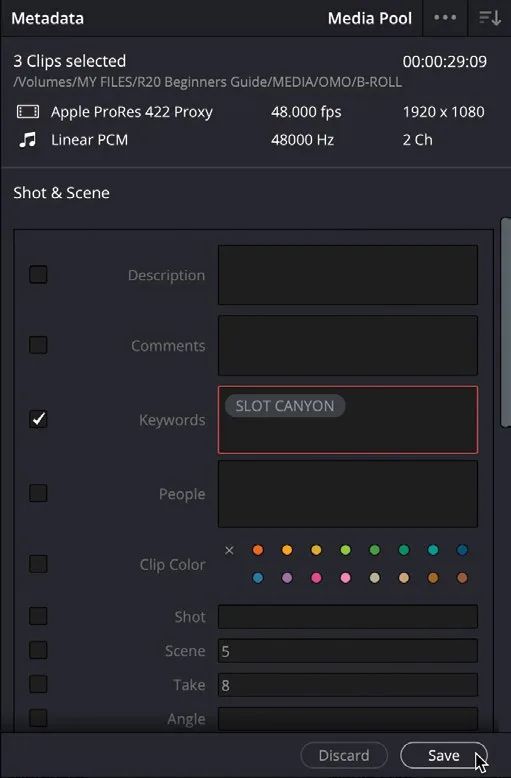Click the Take field containing 8
511x778 pixels.
point(348,685)
